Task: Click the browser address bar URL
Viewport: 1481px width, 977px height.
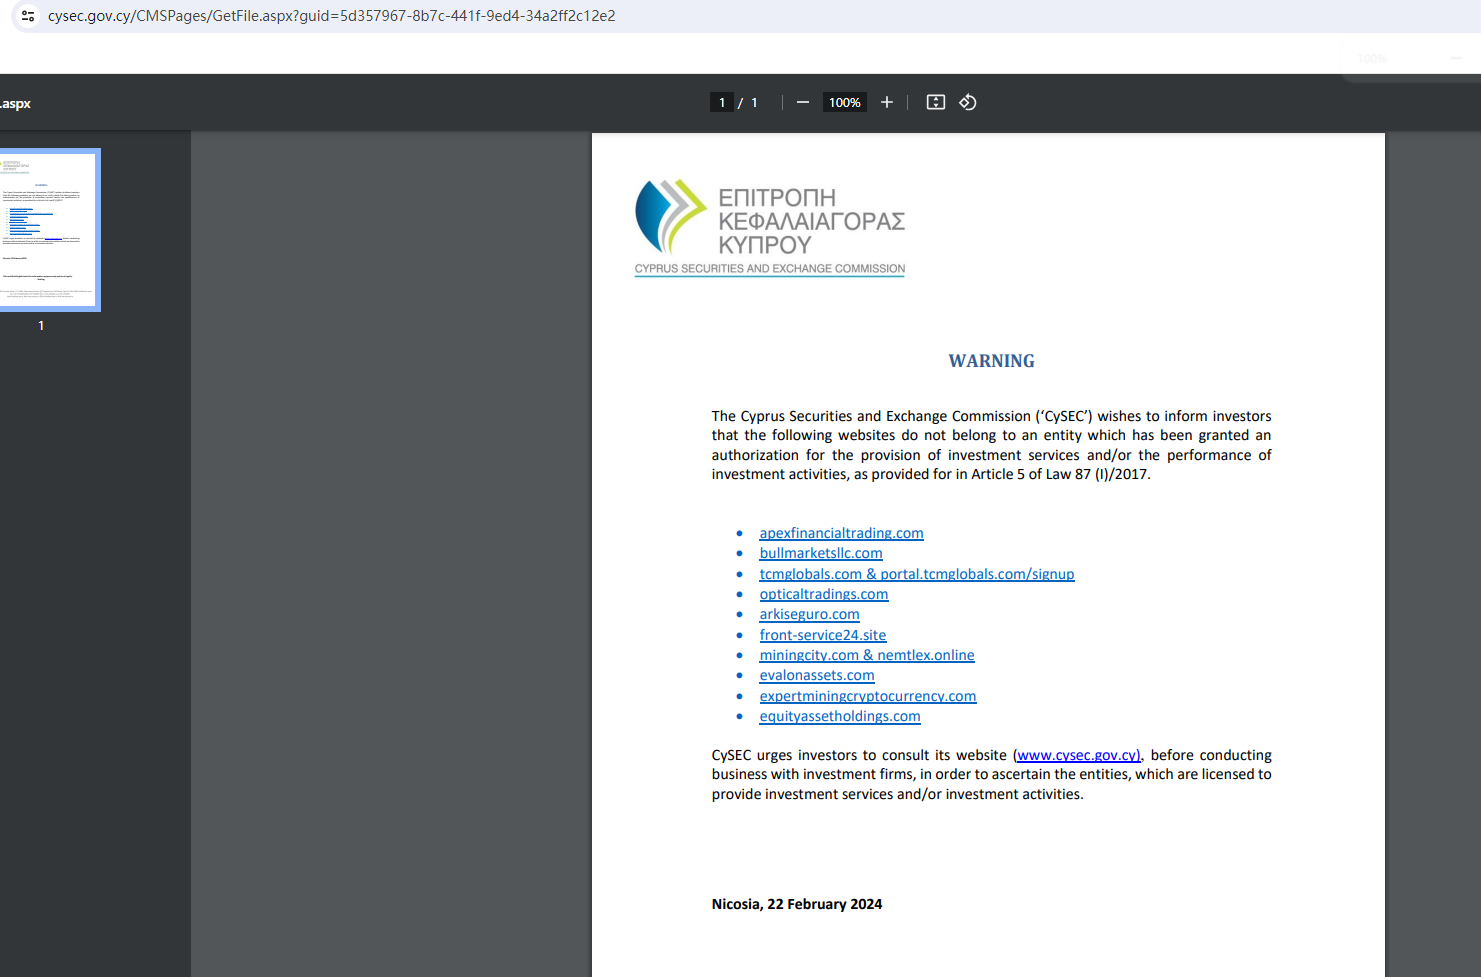Action: tap(332, 16)
